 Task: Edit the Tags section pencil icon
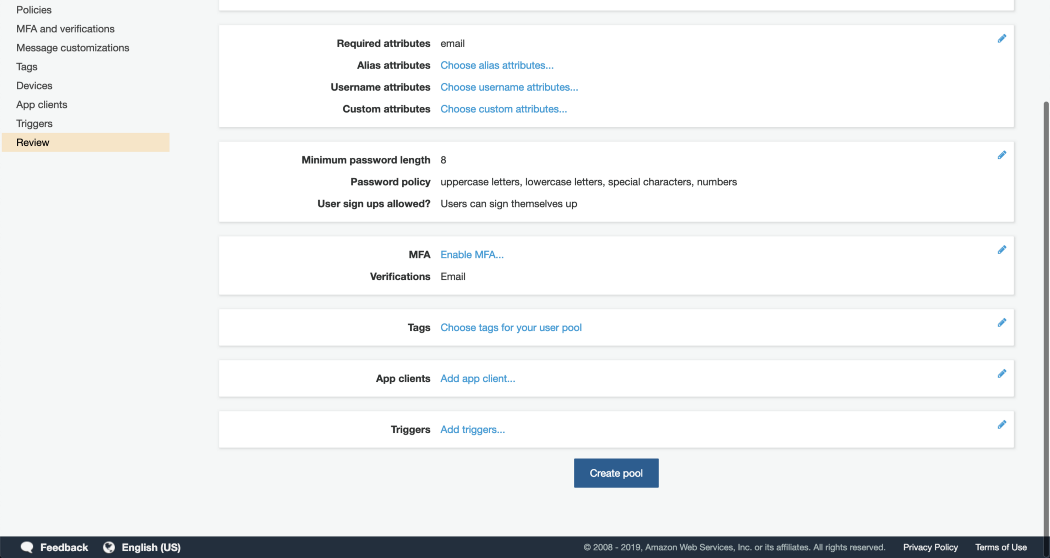(x=1002, y=323)
